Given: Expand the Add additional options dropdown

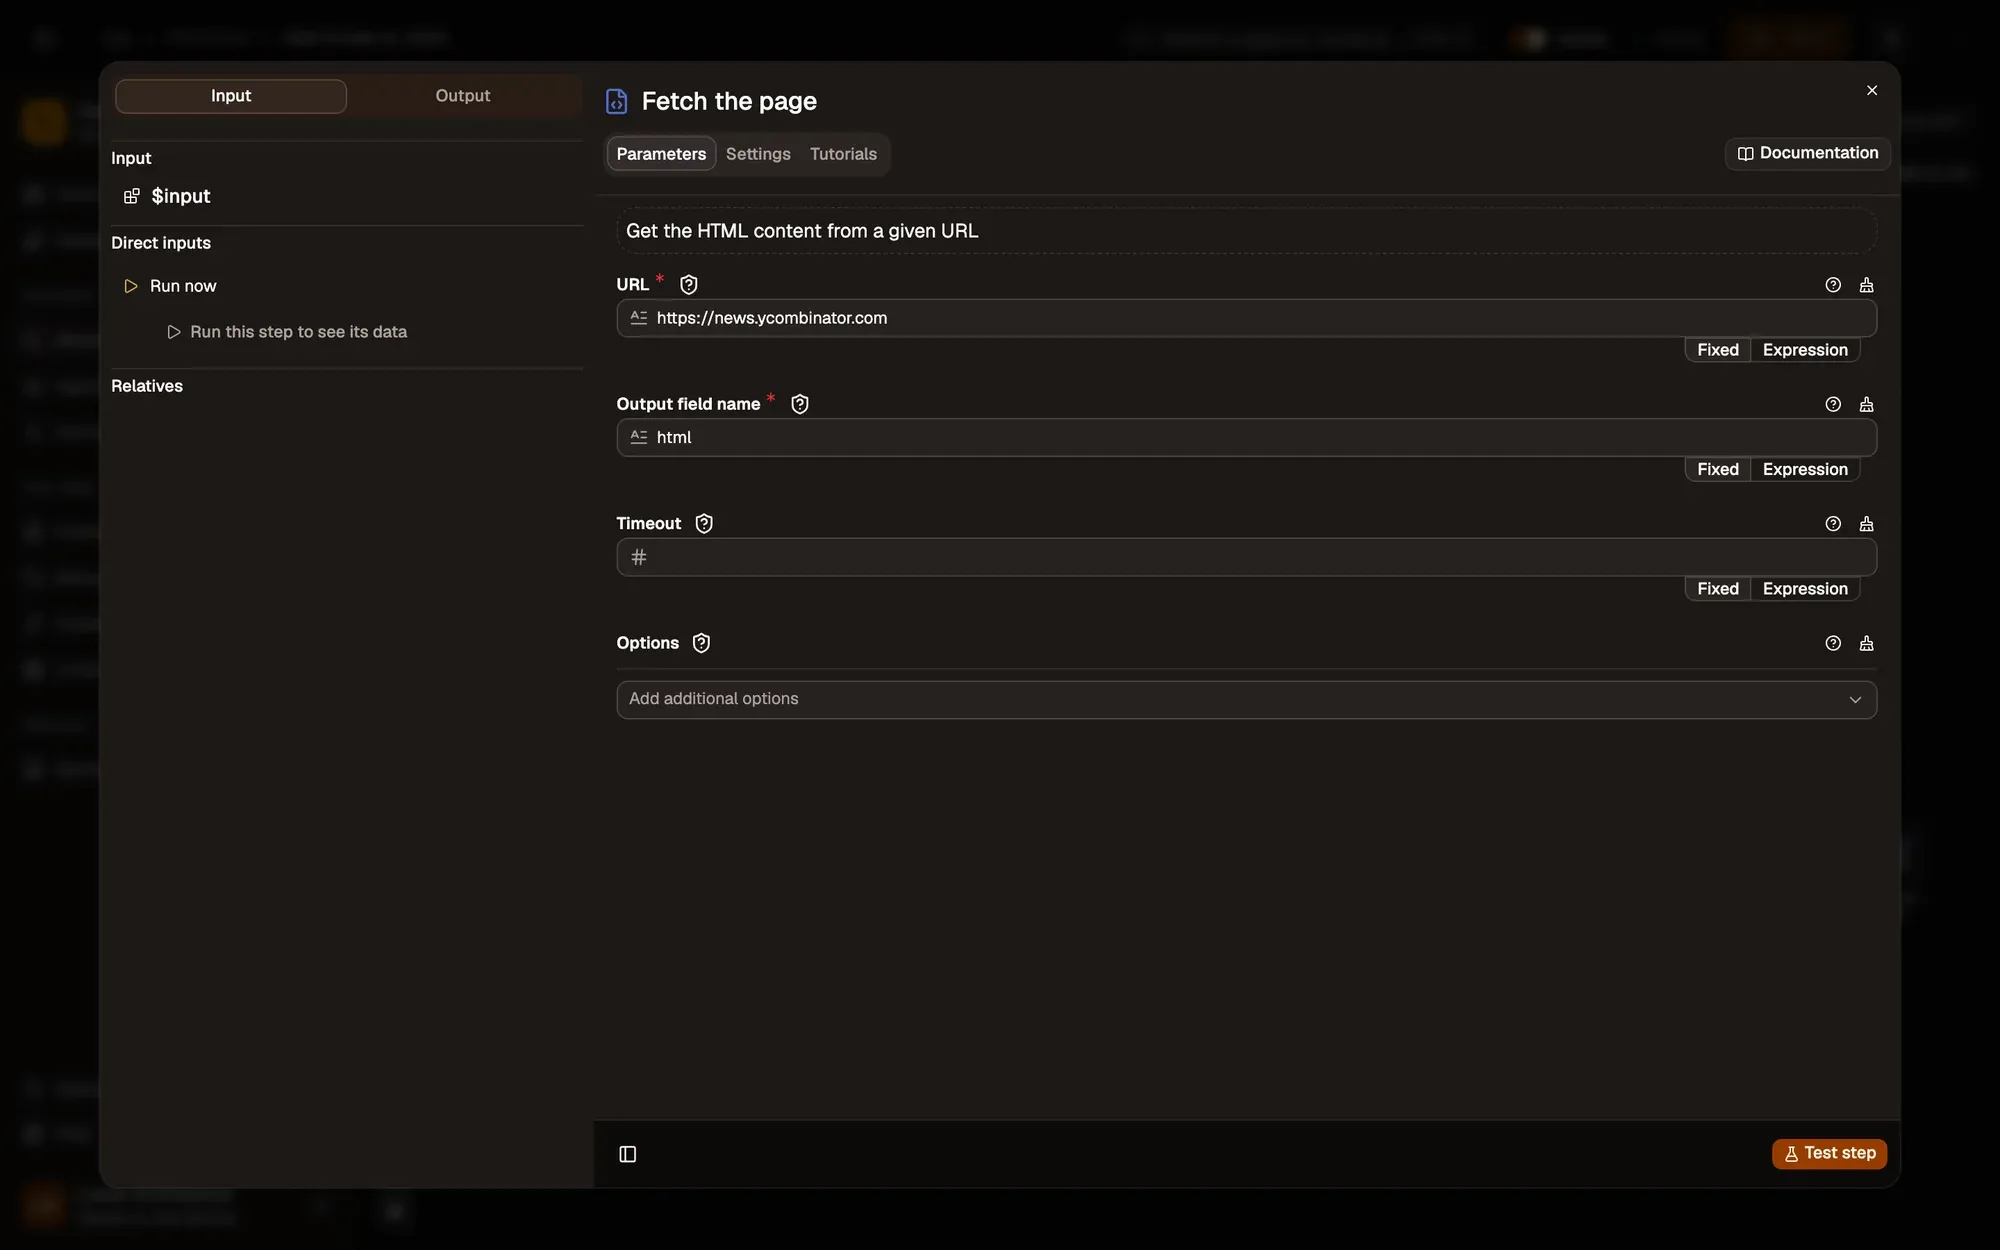Looking at the screenshot, I should (x=1246, y=699).
